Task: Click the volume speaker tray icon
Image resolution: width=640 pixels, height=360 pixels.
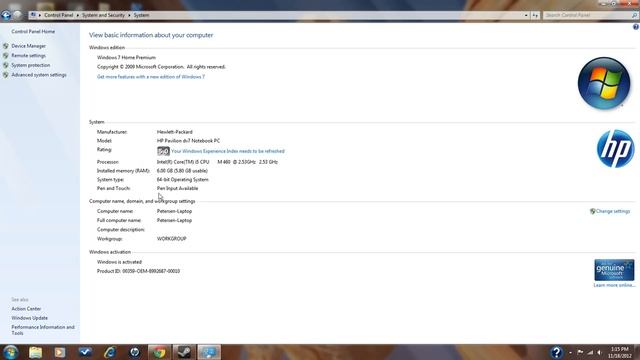Action: [x=600, y=352]
